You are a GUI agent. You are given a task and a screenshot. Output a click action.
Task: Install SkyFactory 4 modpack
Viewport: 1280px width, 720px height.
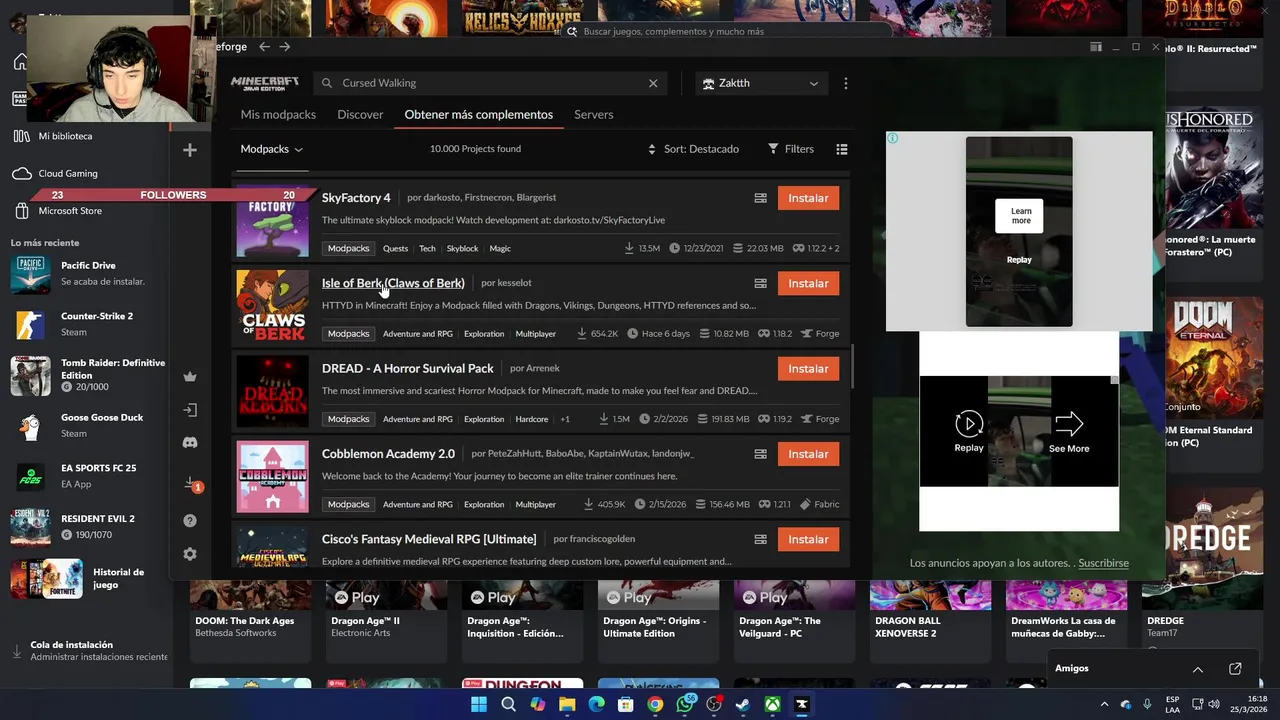point(808,198)
